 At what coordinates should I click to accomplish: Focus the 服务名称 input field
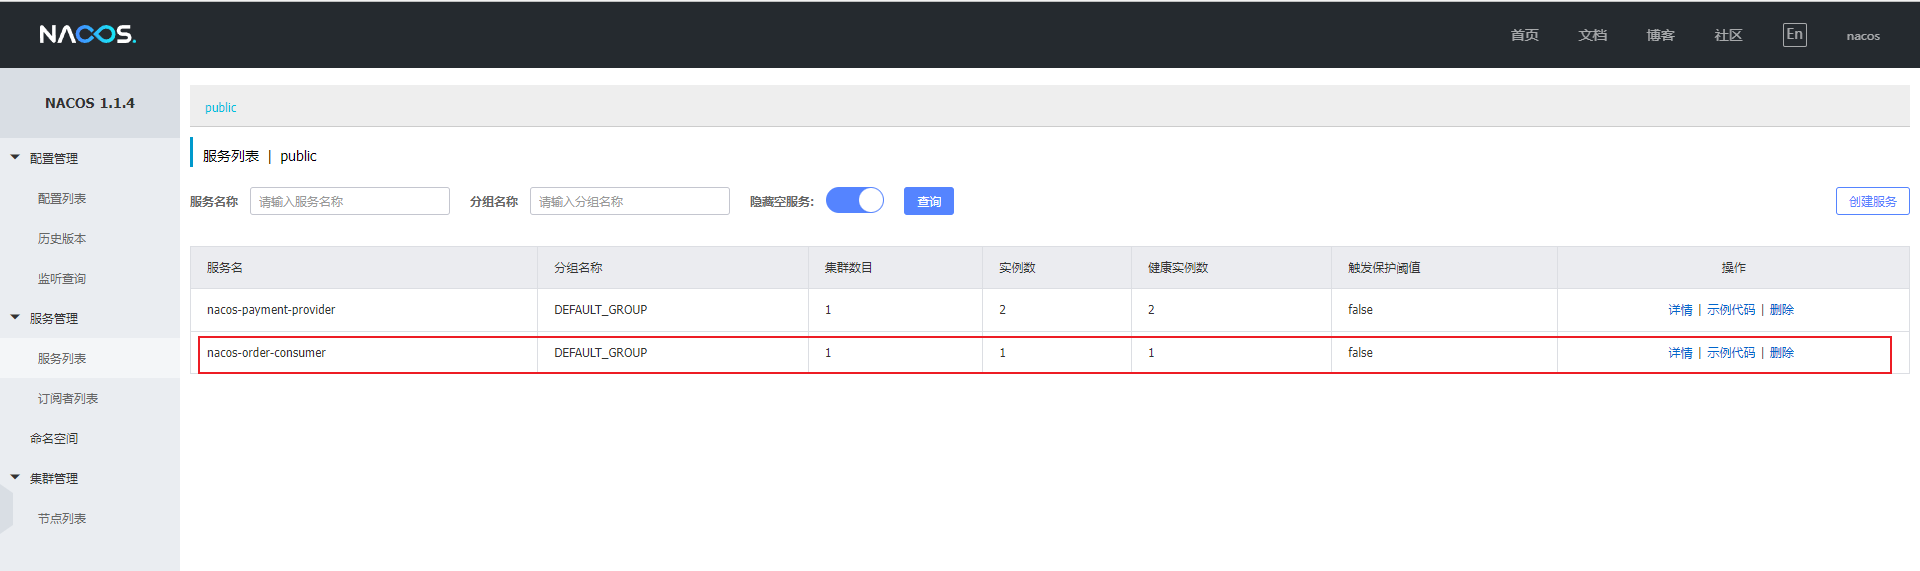(350, 201)
